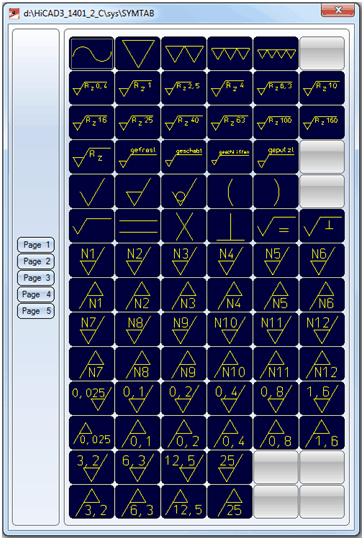The width and height of the screenshot is (363, 538).
Task: Choose the quadruple triangle surface symbol
Action: (x=276, y=54)
